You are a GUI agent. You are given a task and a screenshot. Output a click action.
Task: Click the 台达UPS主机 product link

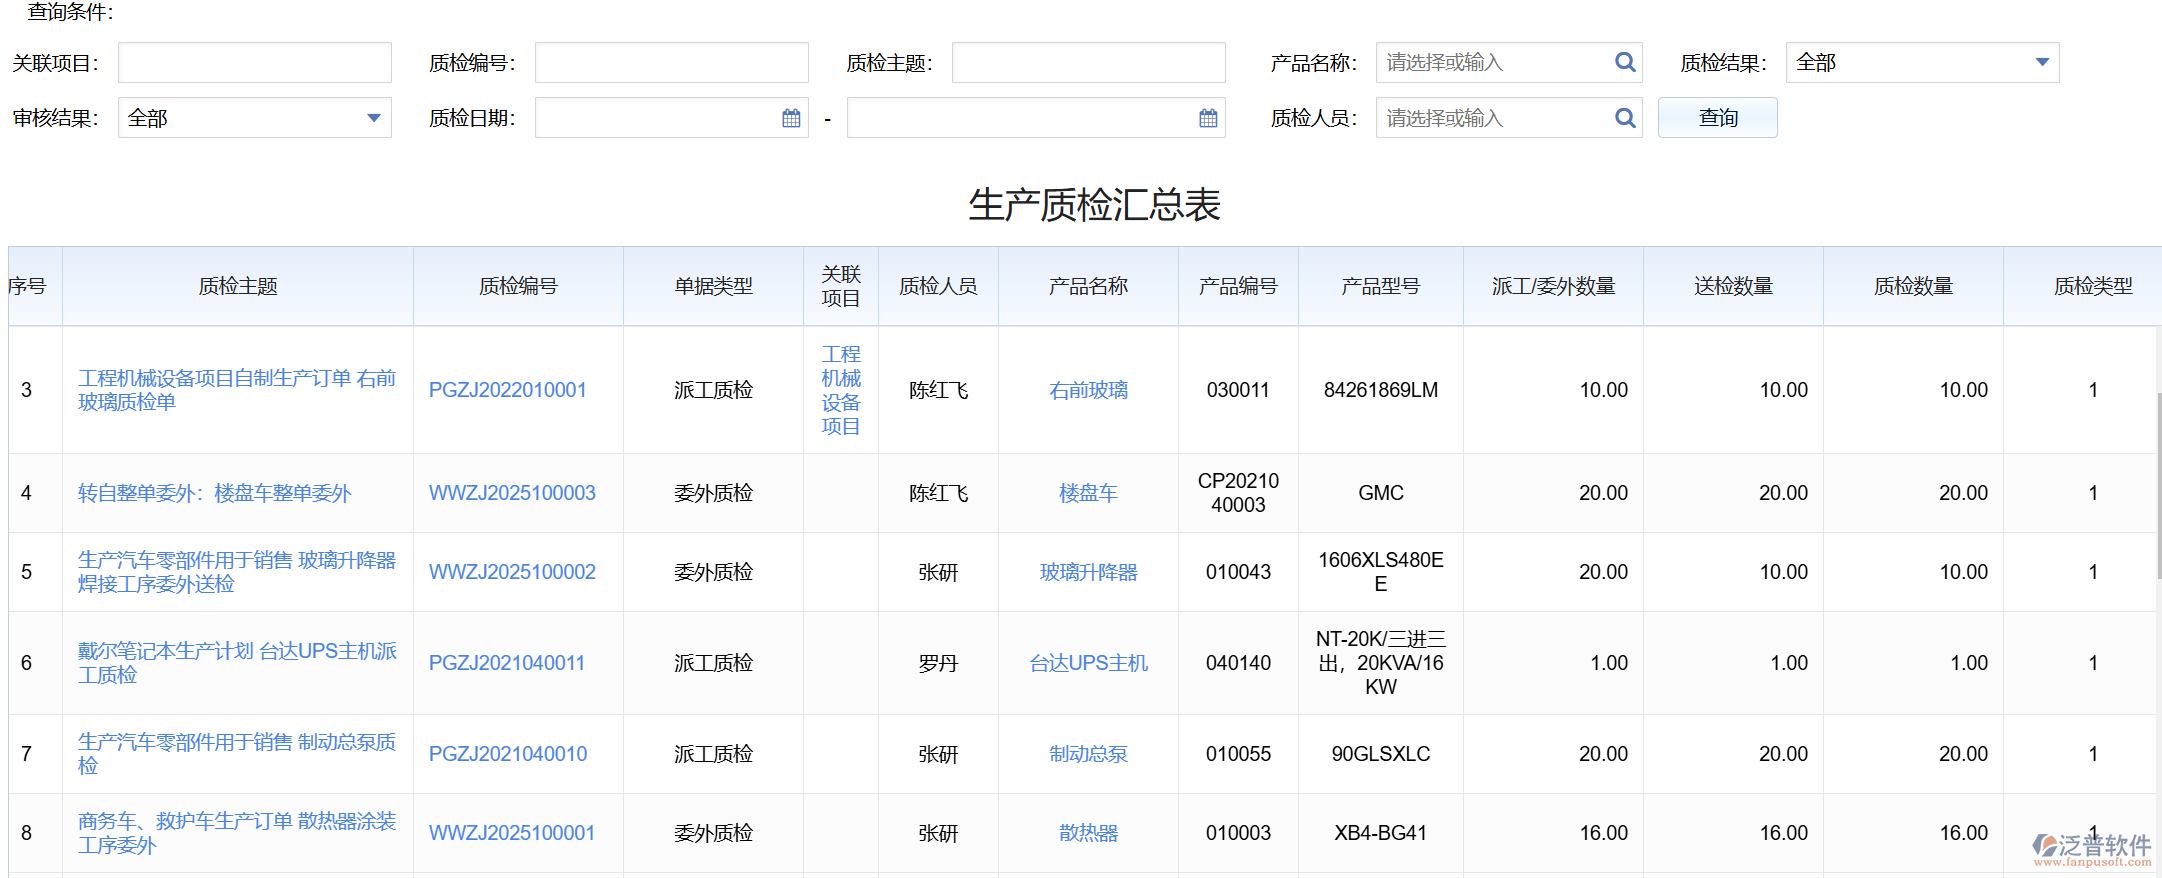point(1088,663)
